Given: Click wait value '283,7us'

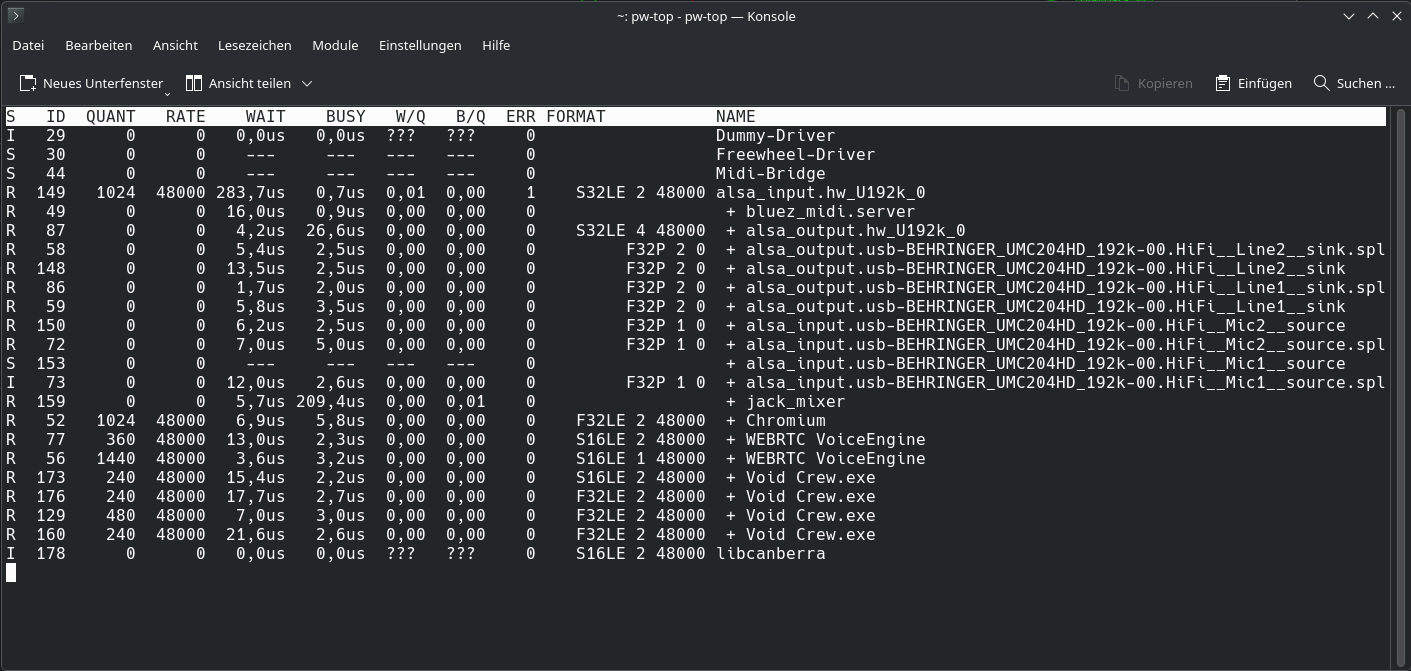Looking at the screenshot, I should pos(251,192).
